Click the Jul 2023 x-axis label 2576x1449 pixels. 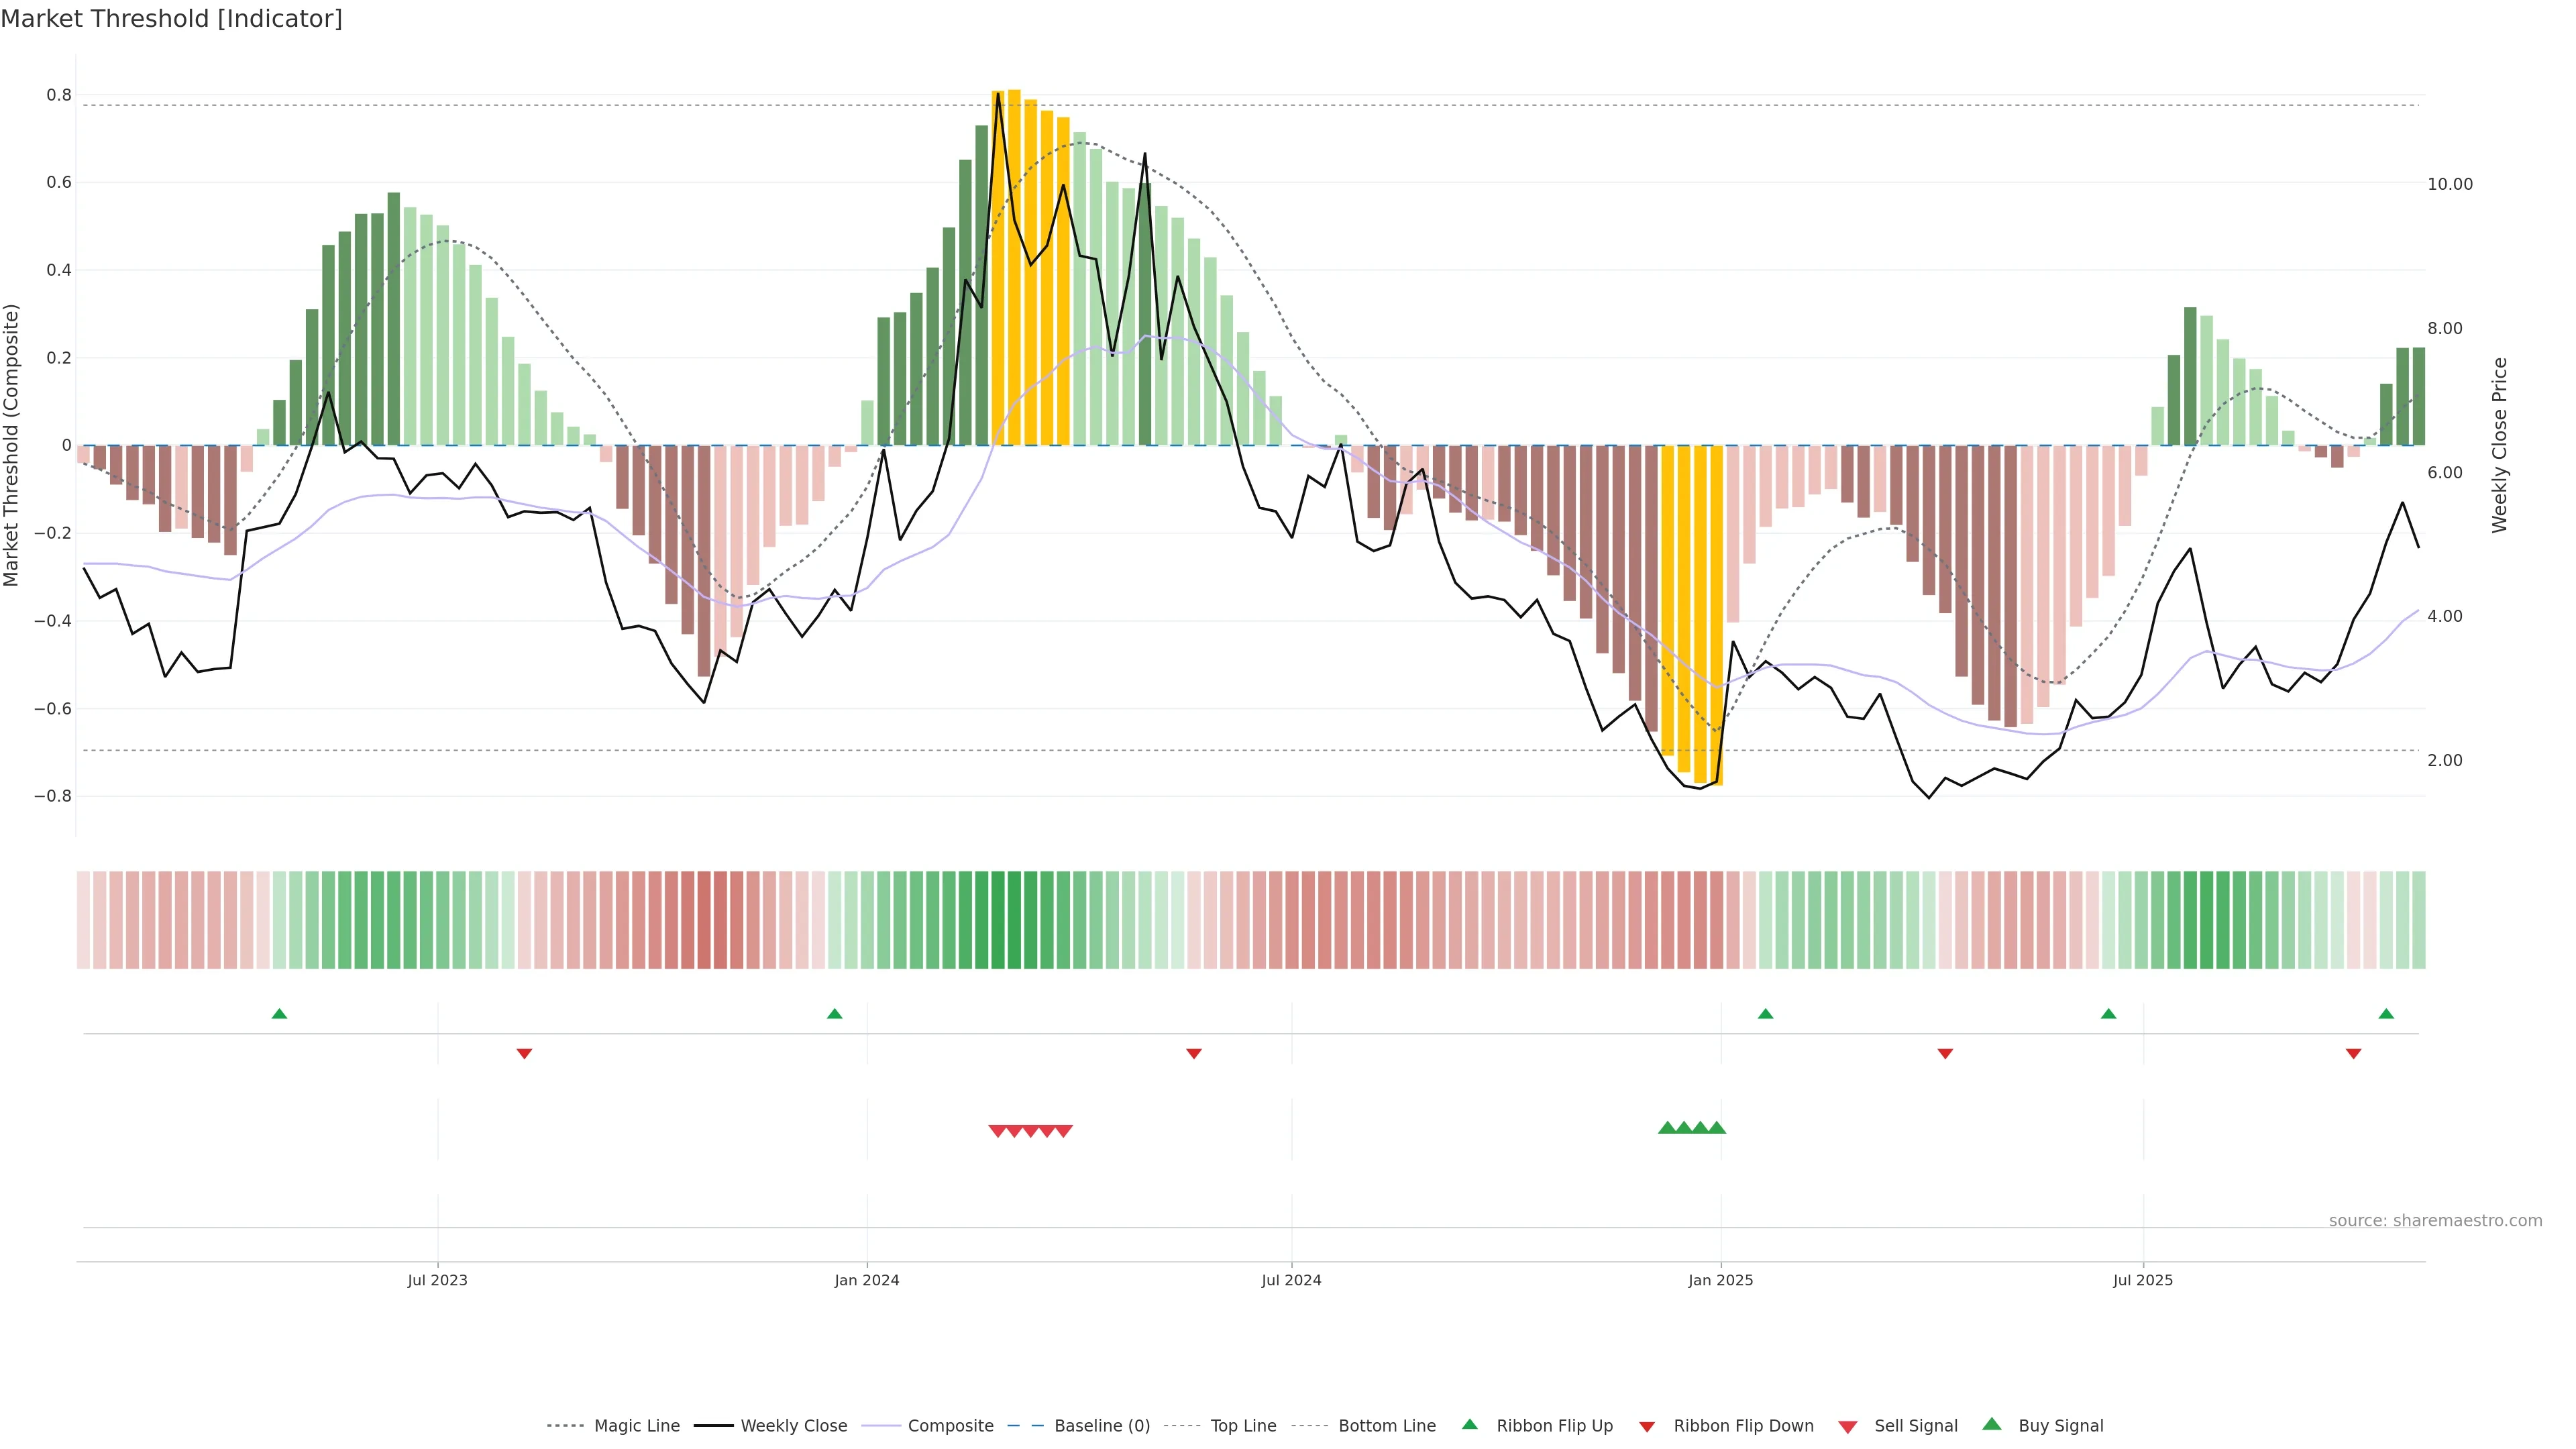click(437, 1280)
